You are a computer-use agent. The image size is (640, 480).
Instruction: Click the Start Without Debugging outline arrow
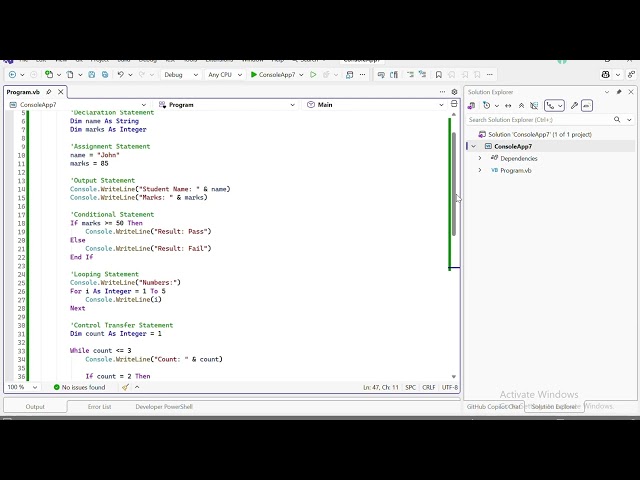(x=313, y=75)
